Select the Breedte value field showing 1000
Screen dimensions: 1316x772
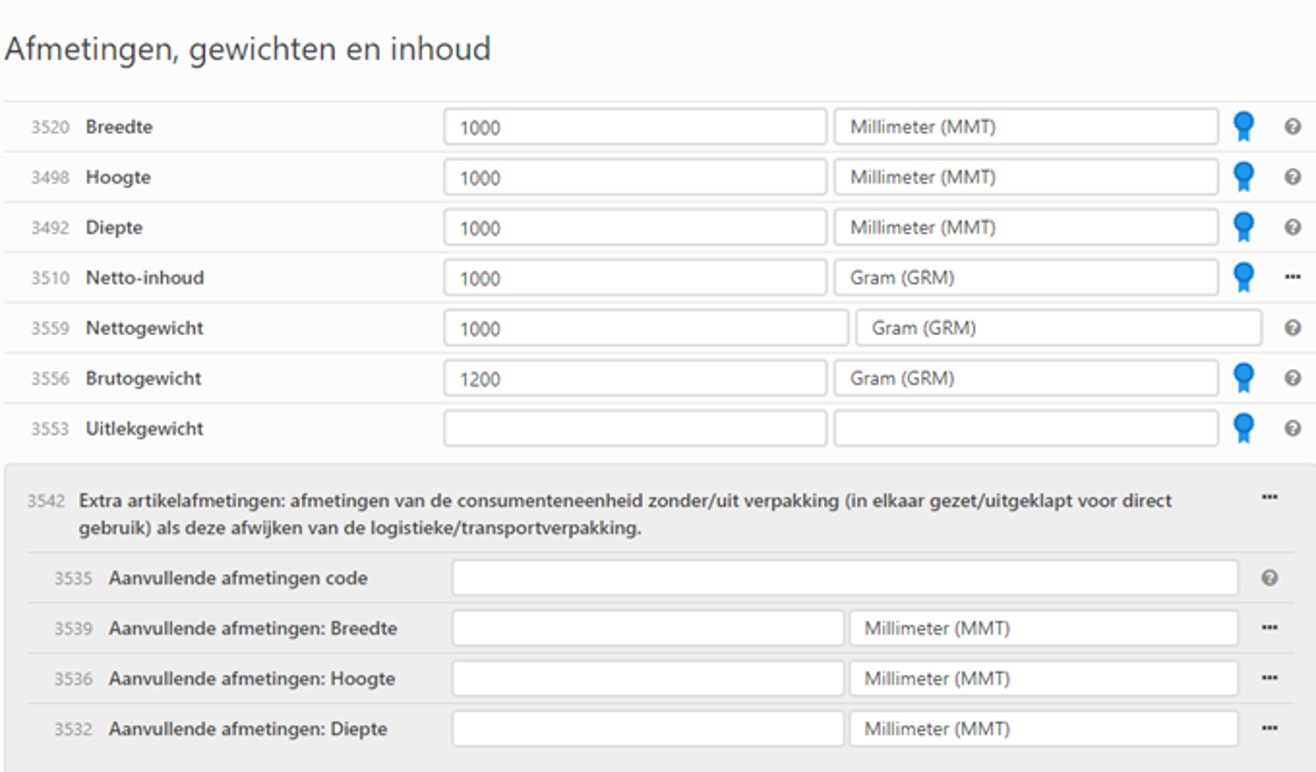636,127
